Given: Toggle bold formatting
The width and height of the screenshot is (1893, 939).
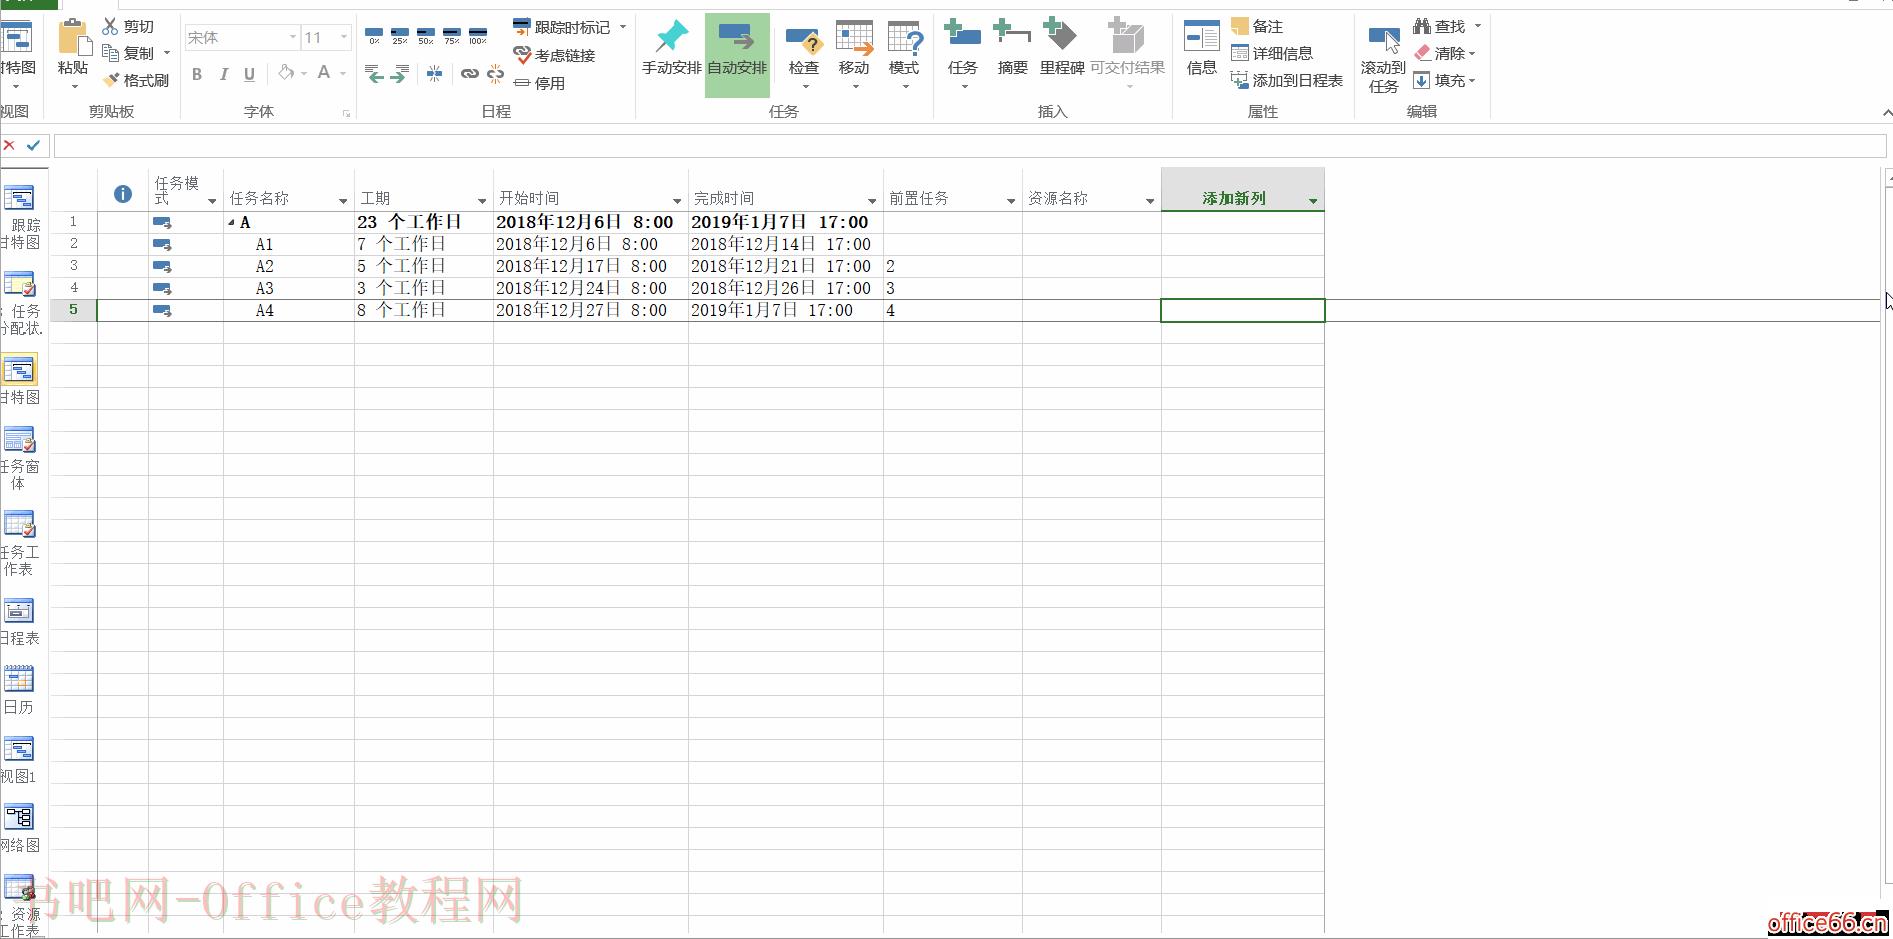Looking at the screenshot, I should pos(197,73).
